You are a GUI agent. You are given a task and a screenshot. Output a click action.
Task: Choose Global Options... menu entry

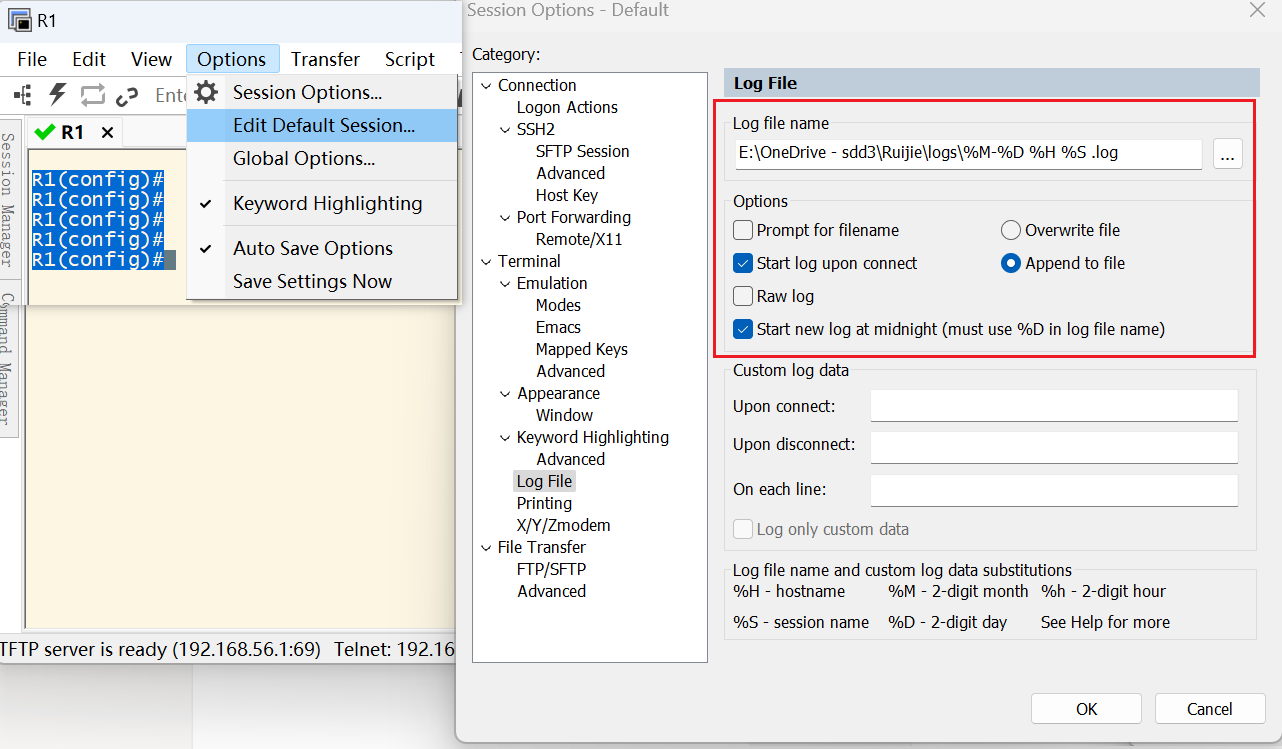(322, 158)
